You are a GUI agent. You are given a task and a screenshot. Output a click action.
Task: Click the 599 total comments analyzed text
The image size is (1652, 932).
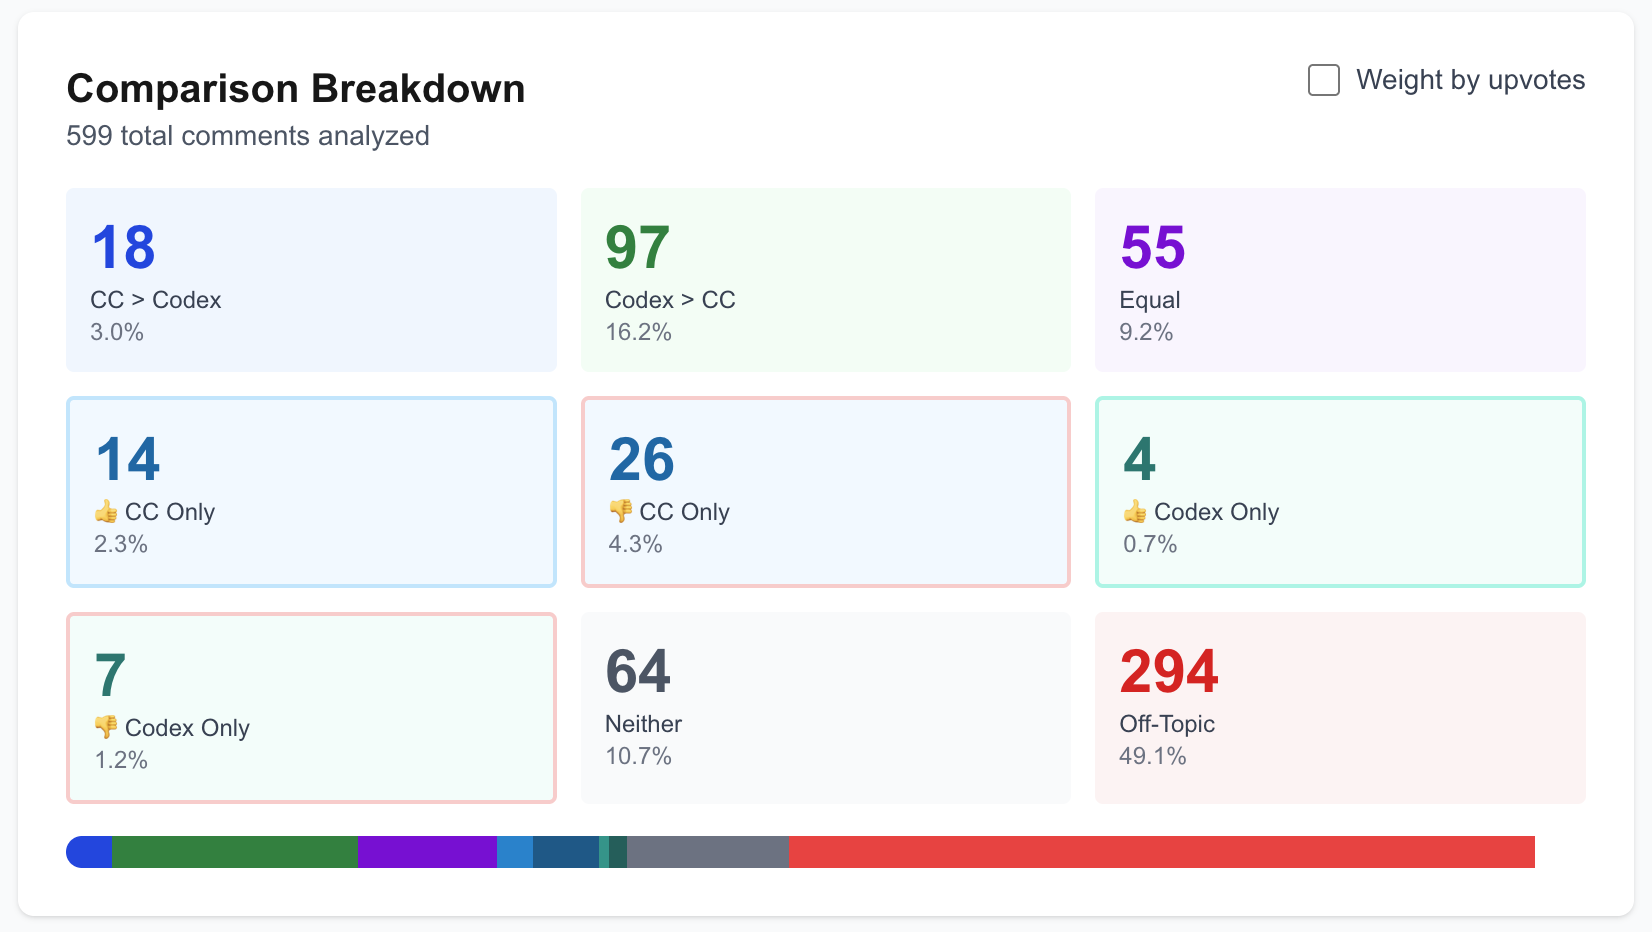tap(248, 136)
